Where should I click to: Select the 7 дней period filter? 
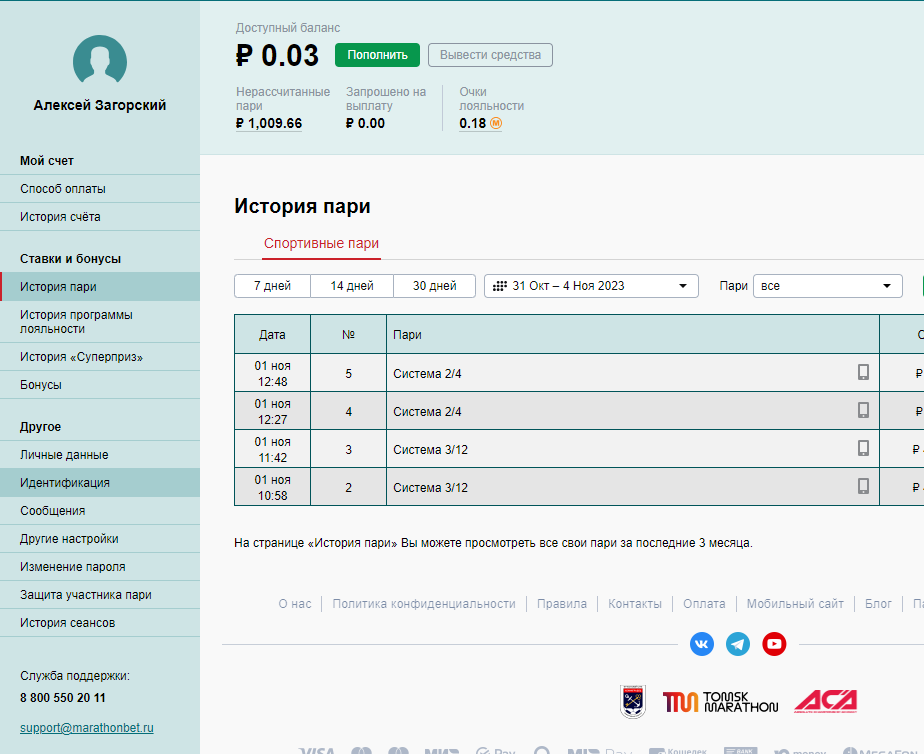tap(272, 286)
